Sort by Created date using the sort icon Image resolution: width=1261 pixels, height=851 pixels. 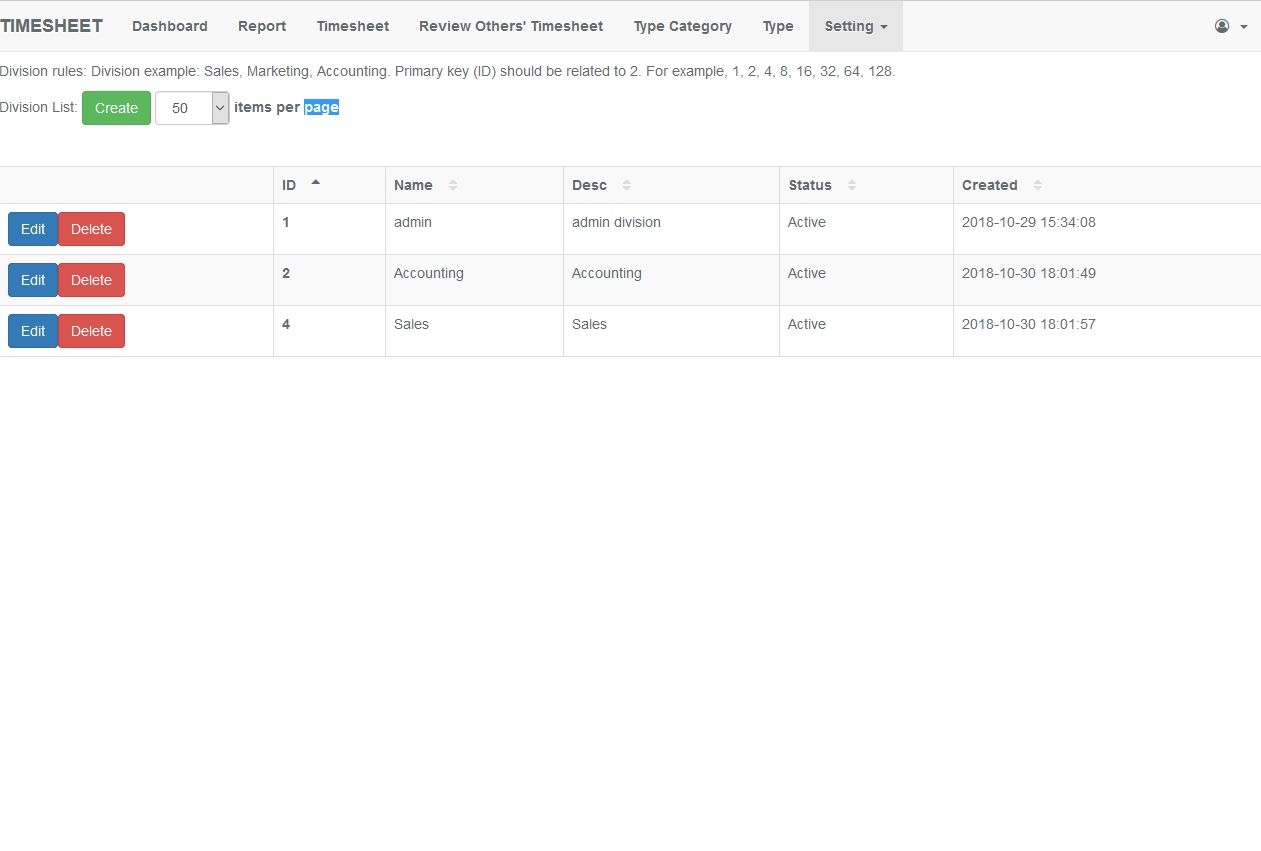click(x=1037, y=185)
